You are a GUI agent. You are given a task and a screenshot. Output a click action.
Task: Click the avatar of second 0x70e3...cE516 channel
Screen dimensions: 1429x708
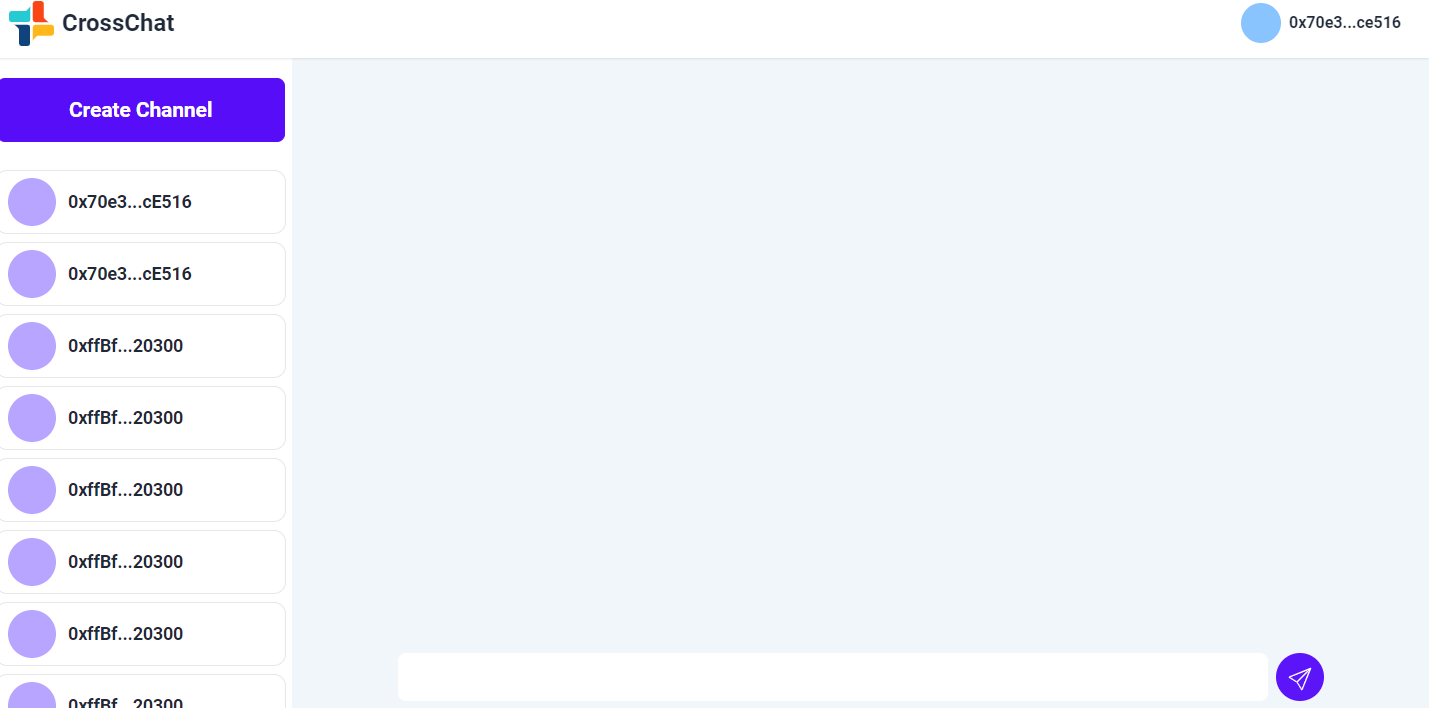pos(32,274)
